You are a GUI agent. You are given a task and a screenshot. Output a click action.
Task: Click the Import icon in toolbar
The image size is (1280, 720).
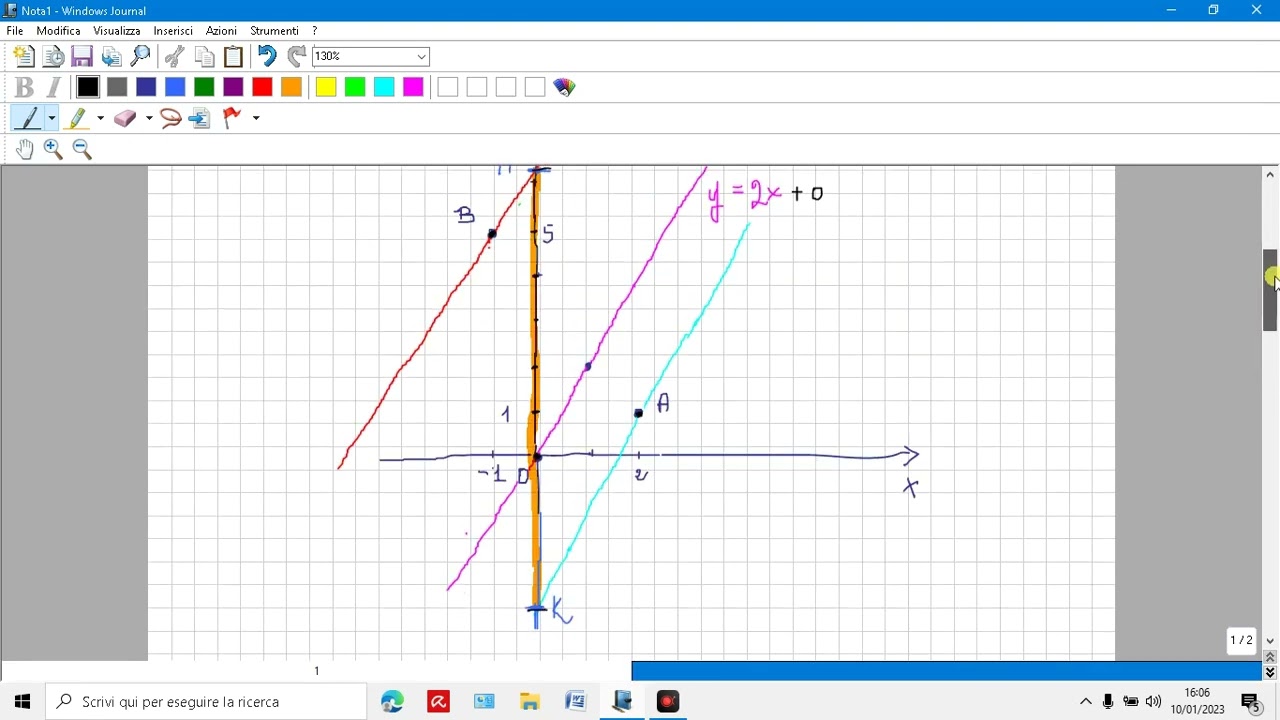[111, 57]
